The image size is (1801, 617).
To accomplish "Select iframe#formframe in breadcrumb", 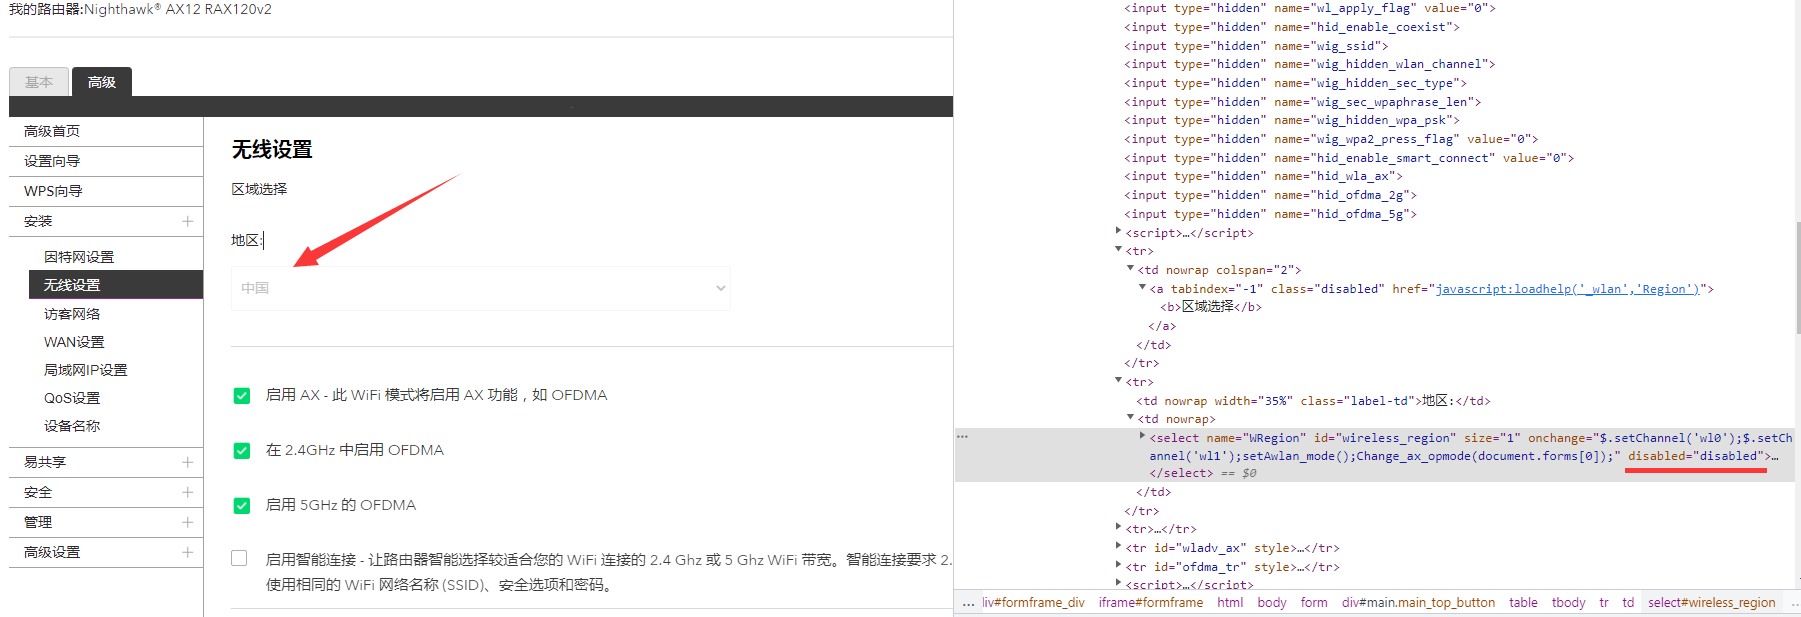I will (1150, 603).
